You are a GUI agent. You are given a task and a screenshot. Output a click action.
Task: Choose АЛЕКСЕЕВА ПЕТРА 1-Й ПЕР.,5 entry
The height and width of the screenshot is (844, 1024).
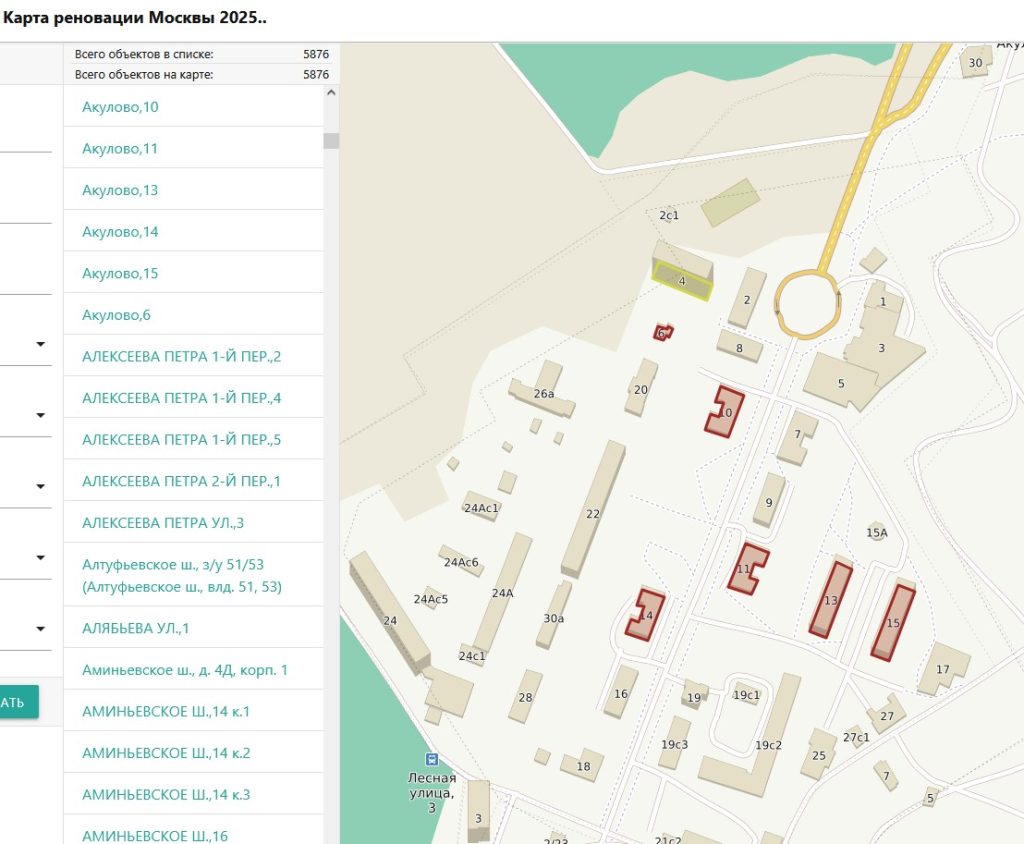click(193, 440)
